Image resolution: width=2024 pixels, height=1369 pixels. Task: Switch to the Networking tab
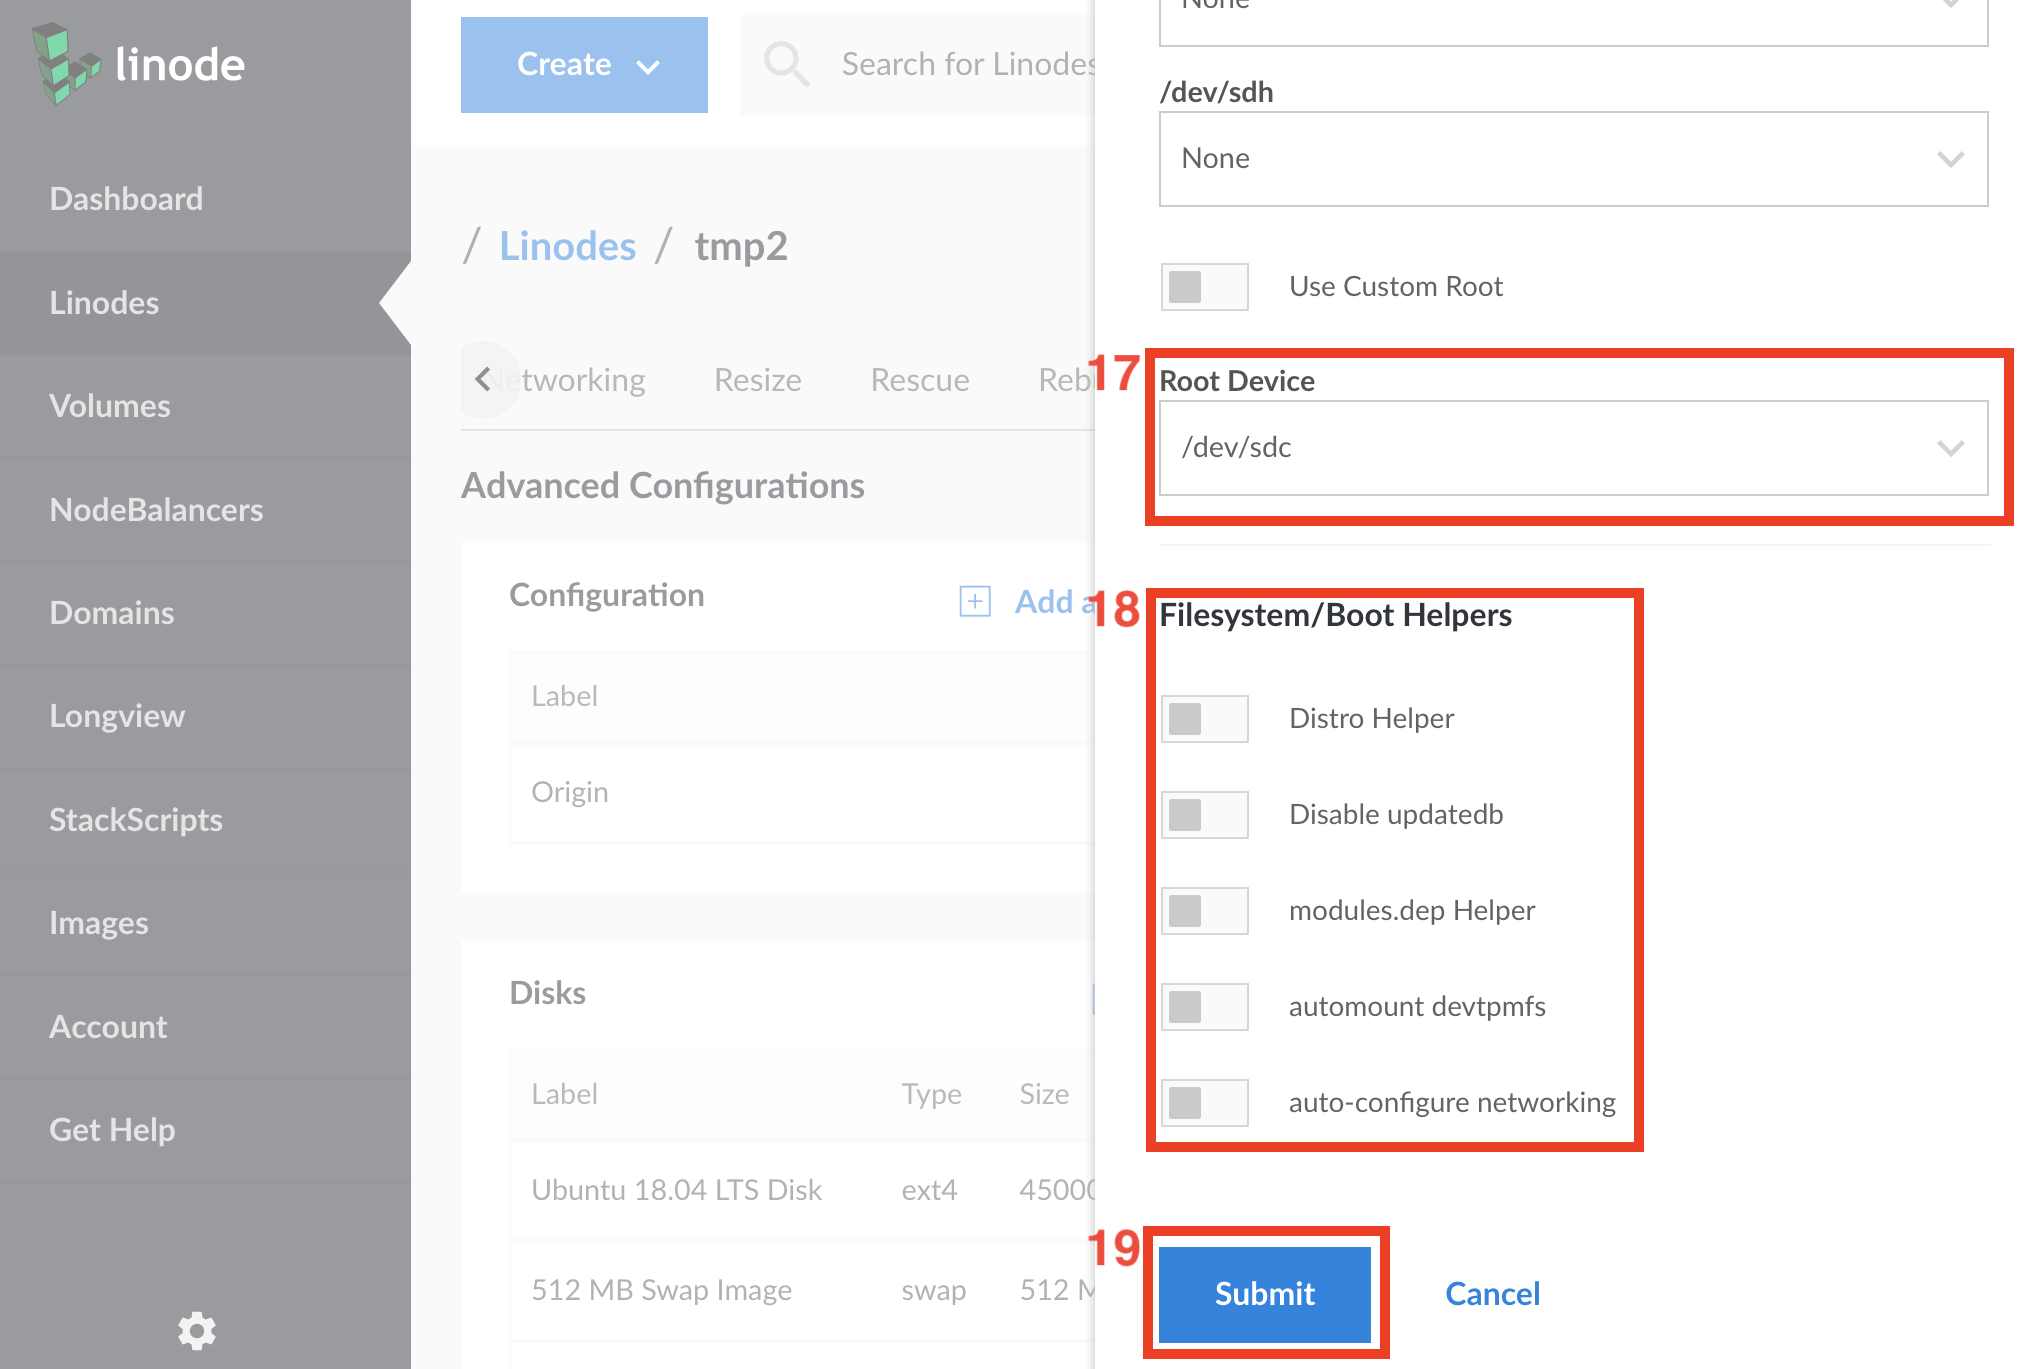pos(573,380)
